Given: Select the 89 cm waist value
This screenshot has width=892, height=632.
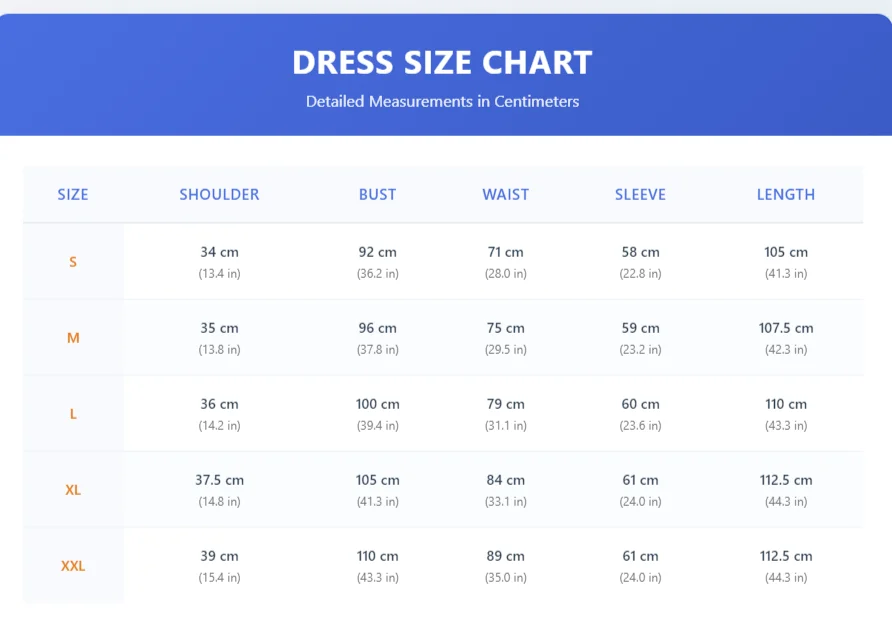Looking at the screenshot, I should [x=505, y=556].
